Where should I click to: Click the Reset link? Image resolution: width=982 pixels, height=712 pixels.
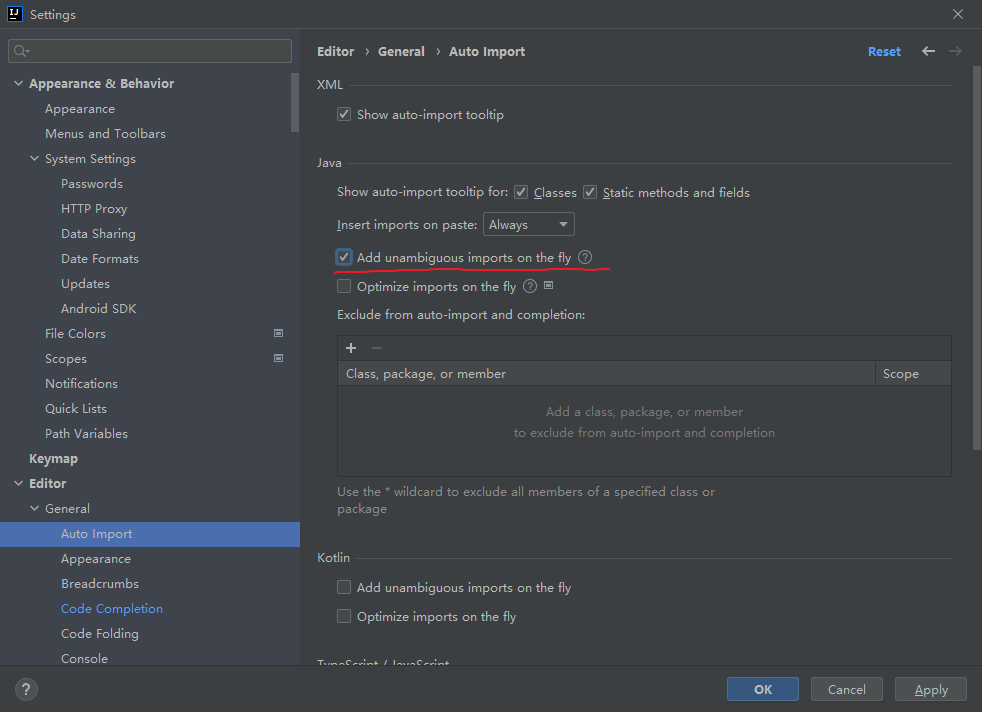coord(884,52)
